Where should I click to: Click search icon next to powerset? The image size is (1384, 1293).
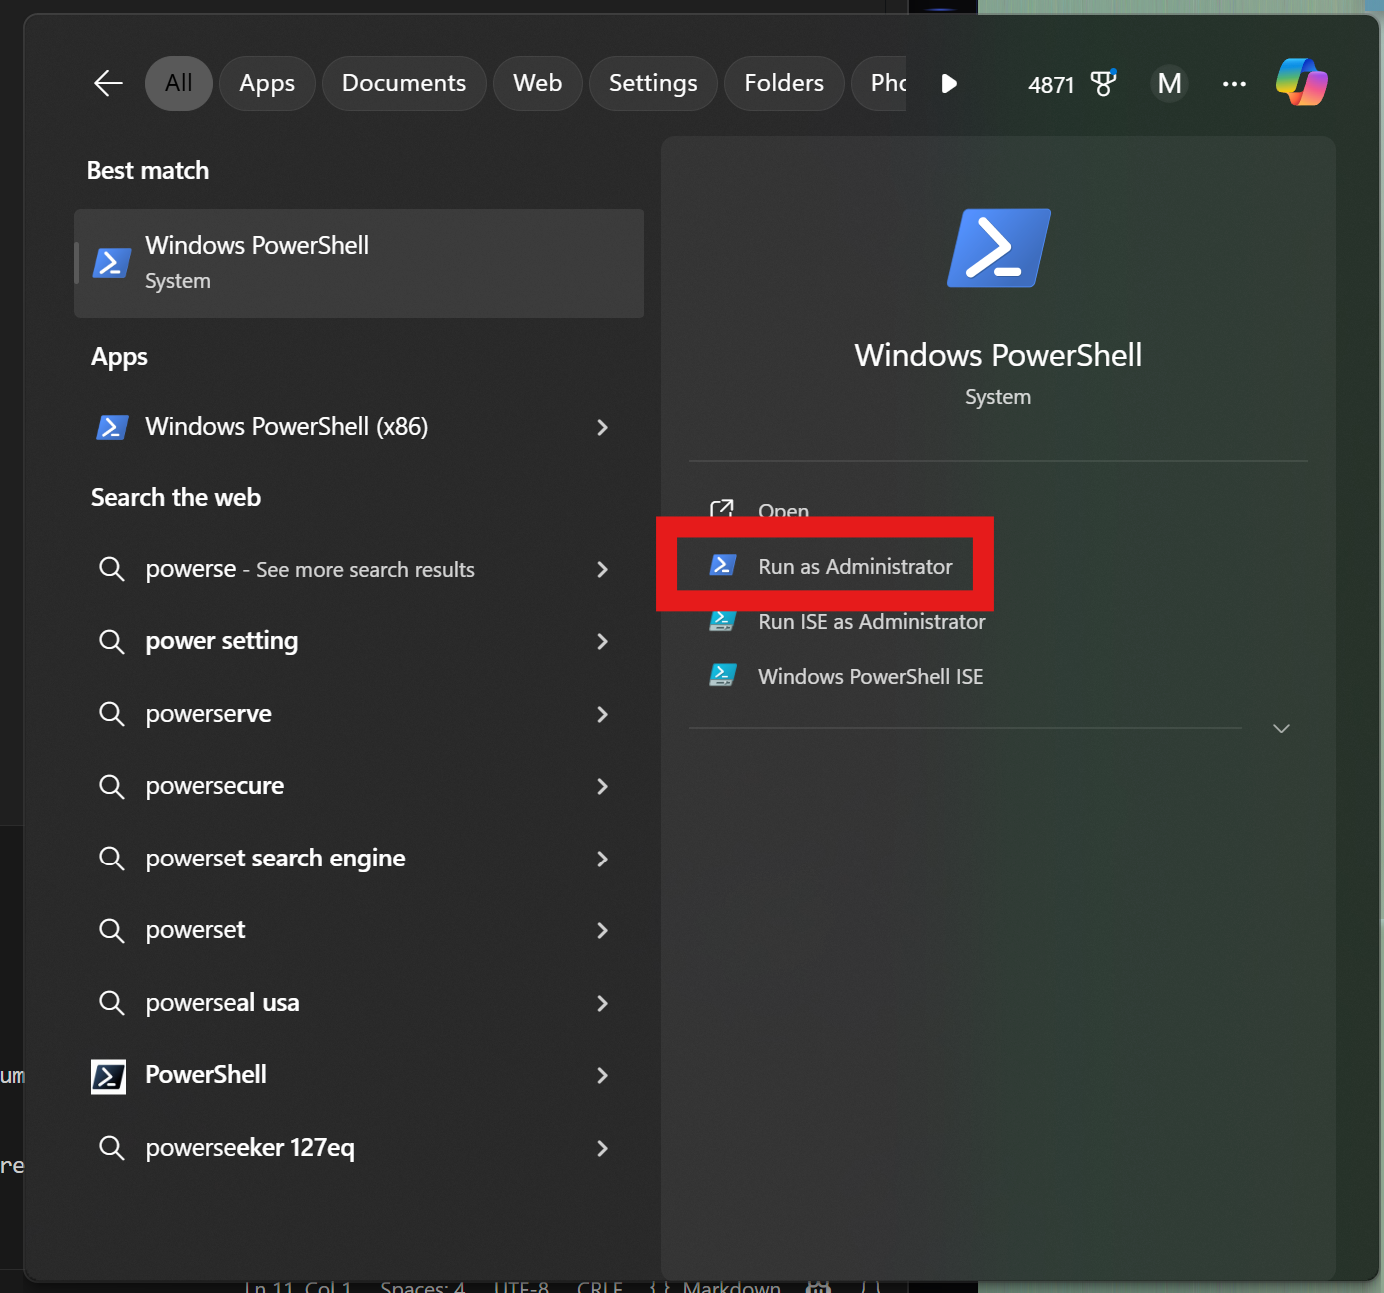pyautogui.click(x=111, y=931)
